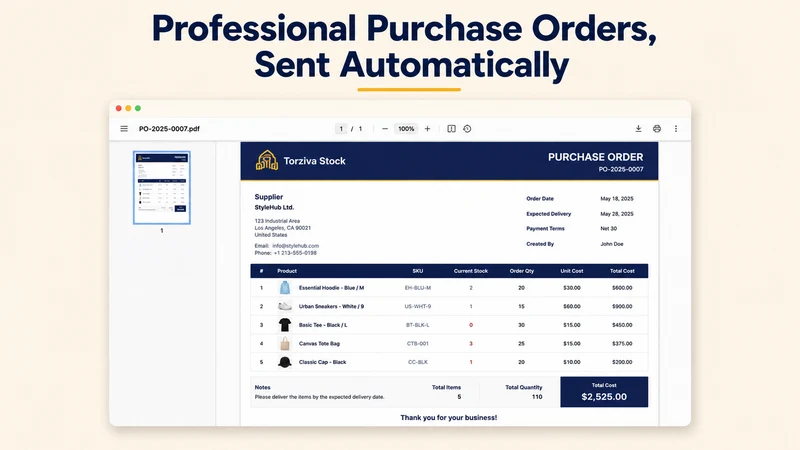Click the green maximize window dot

(x=138, y=108)
